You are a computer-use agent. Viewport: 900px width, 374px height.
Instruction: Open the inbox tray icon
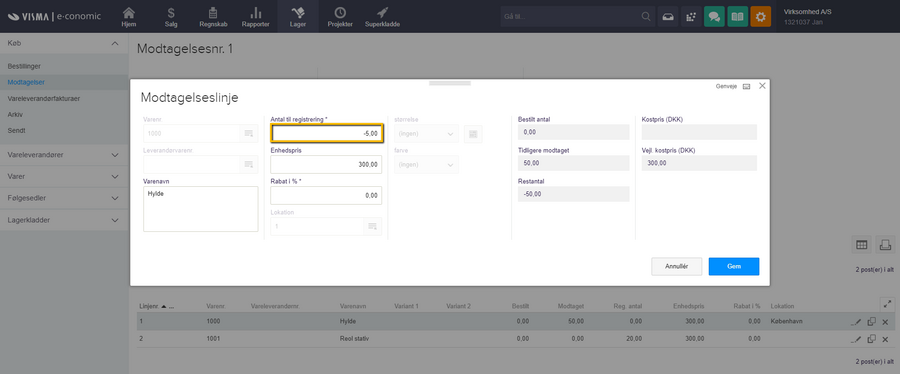pos(668,17)
